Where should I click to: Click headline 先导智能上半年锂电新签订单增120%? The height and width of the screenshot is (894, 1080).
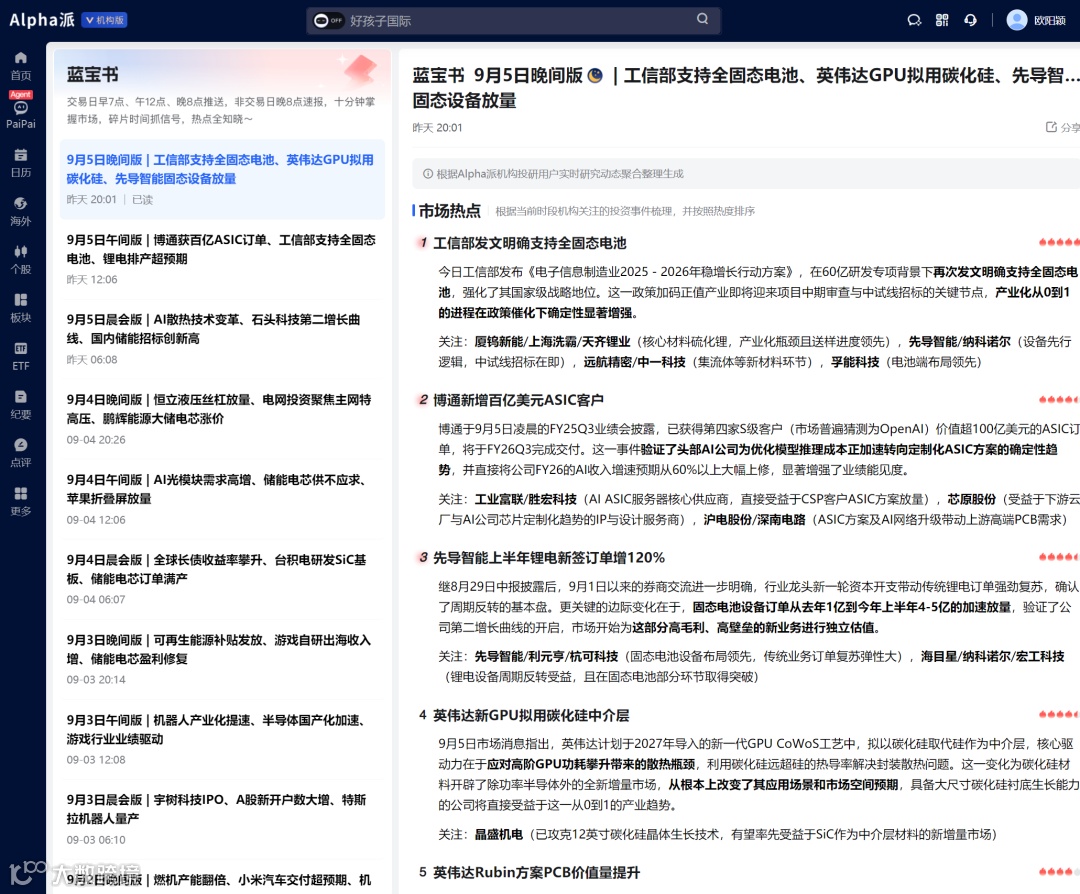point(549,558)
